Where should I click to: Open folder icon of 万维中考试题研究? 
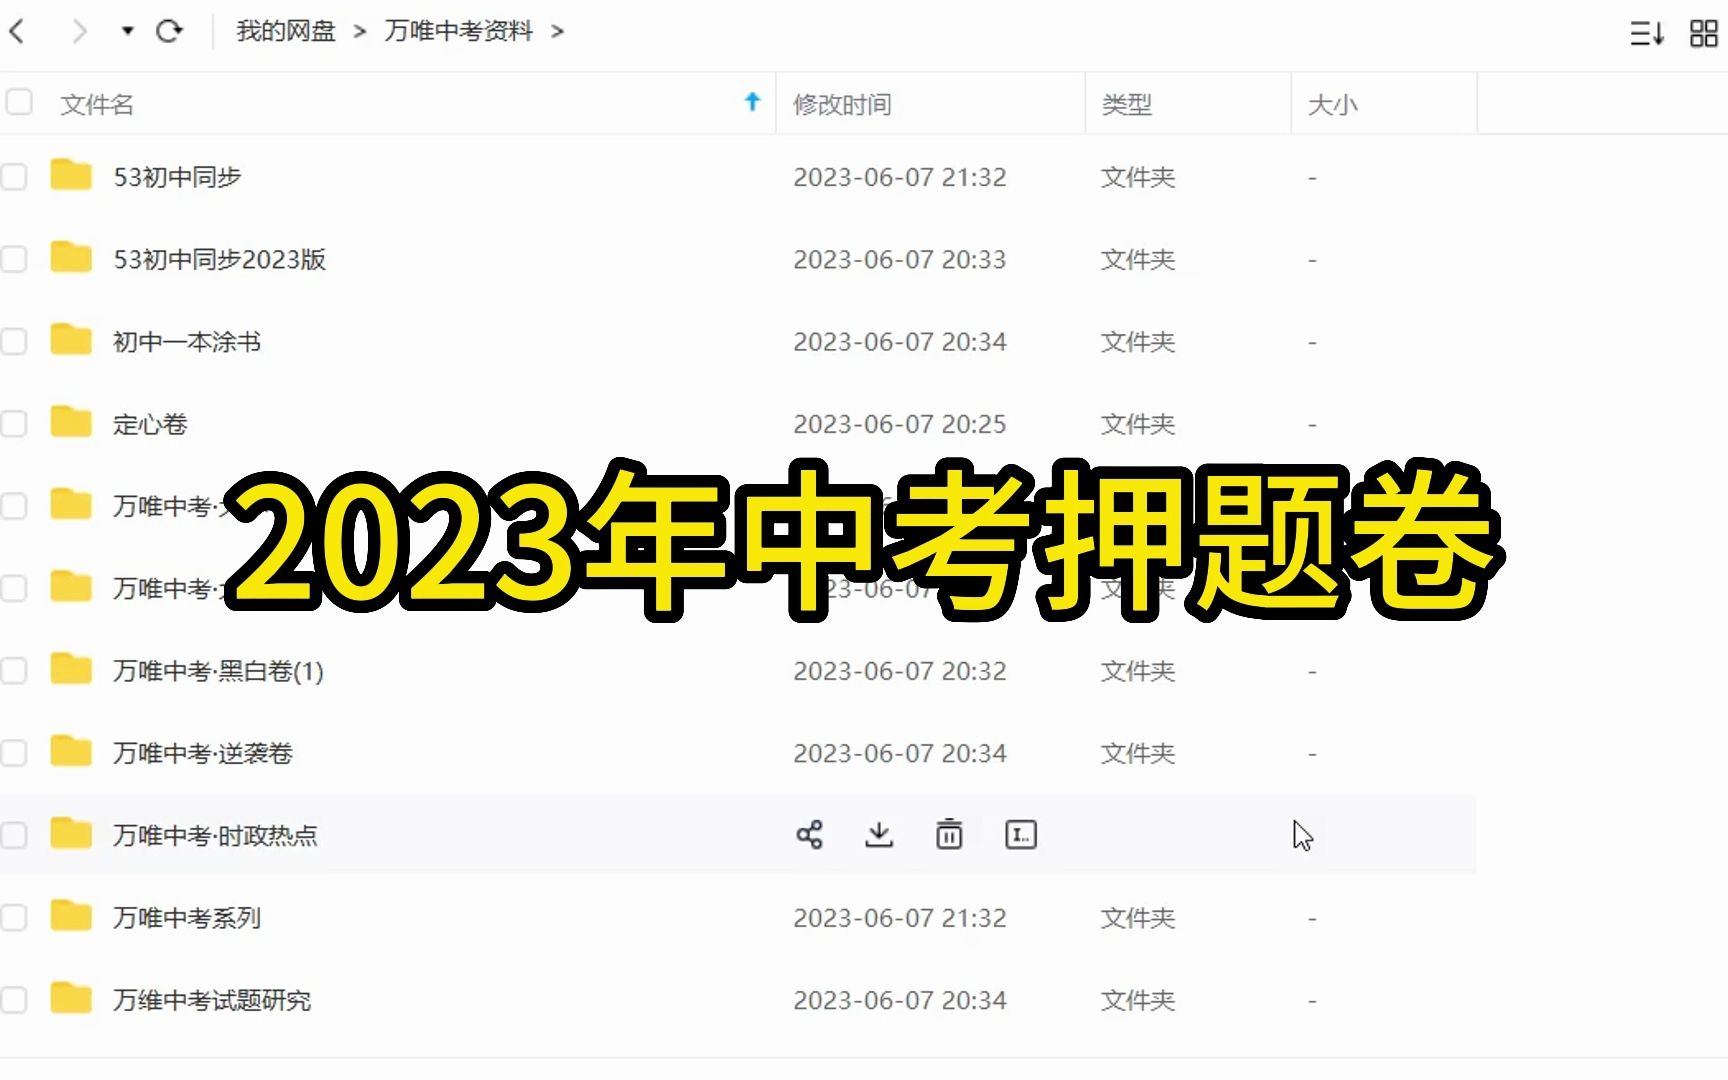pos(71,998)
